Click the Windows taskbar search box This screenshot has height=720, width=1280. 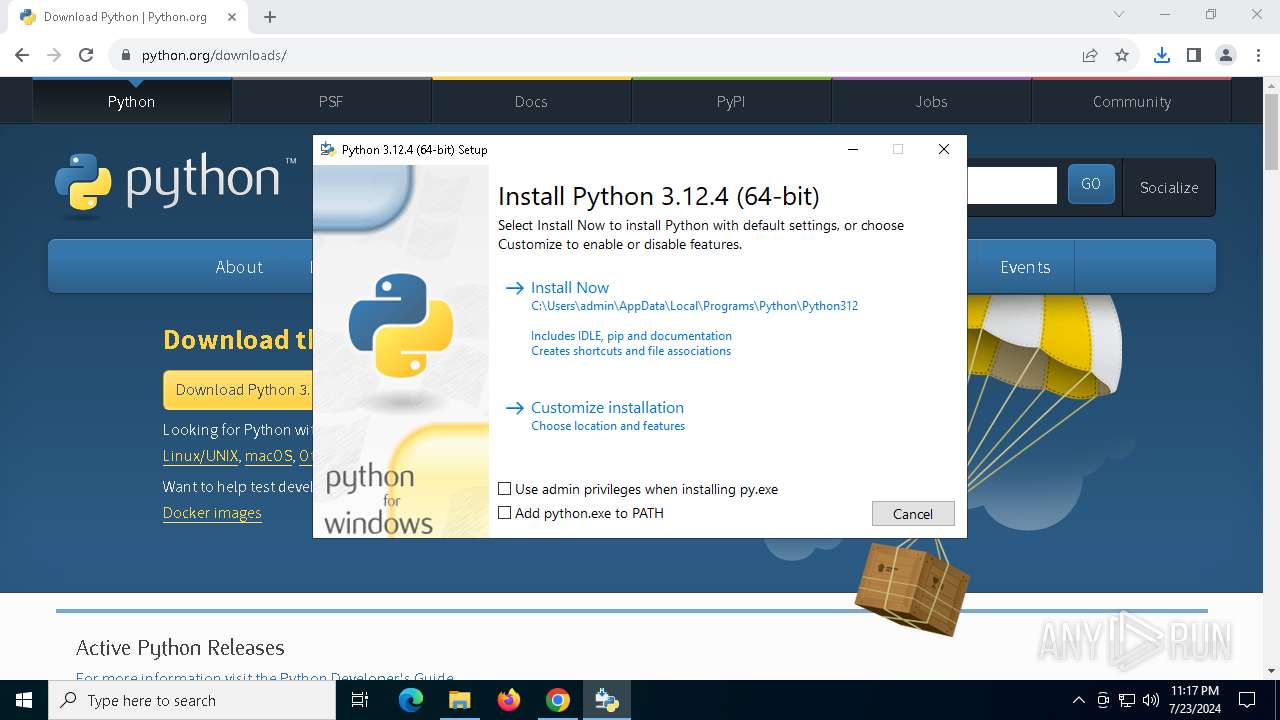[192, 700]
